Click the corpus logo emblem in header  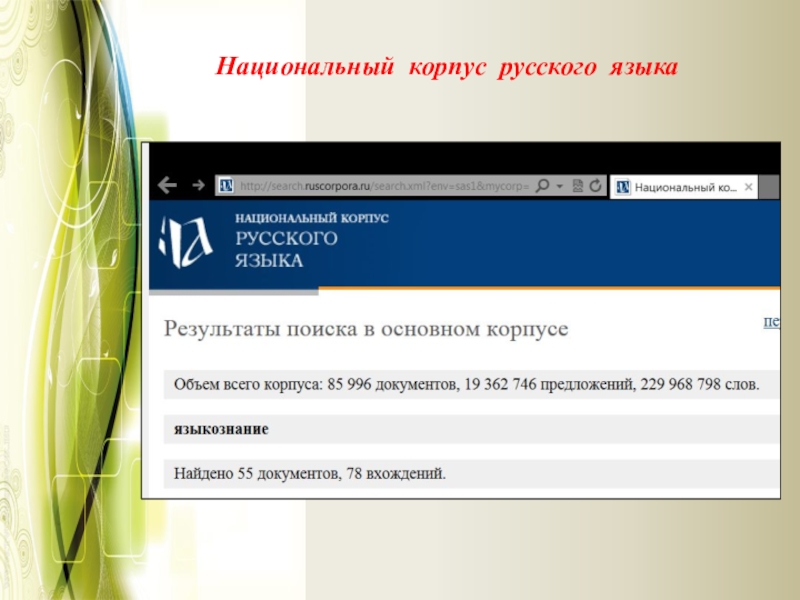(185, 241)
